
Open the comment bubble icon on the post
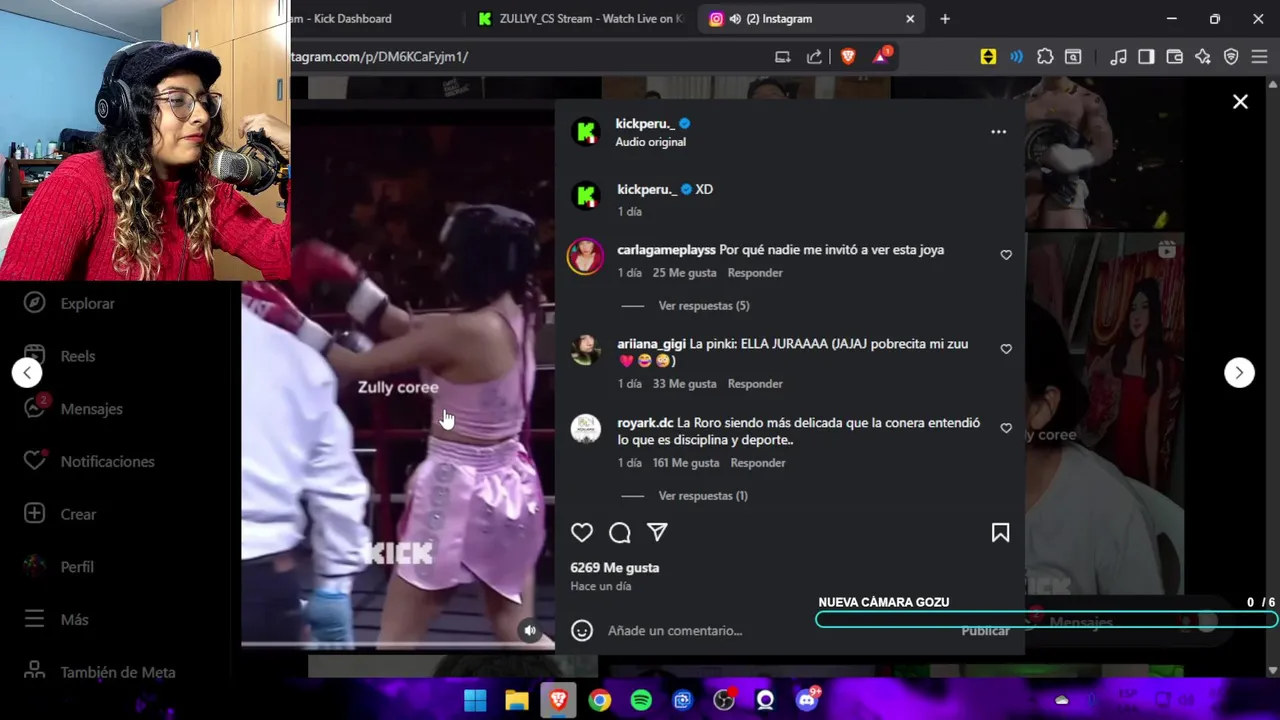tap(620, 533)
